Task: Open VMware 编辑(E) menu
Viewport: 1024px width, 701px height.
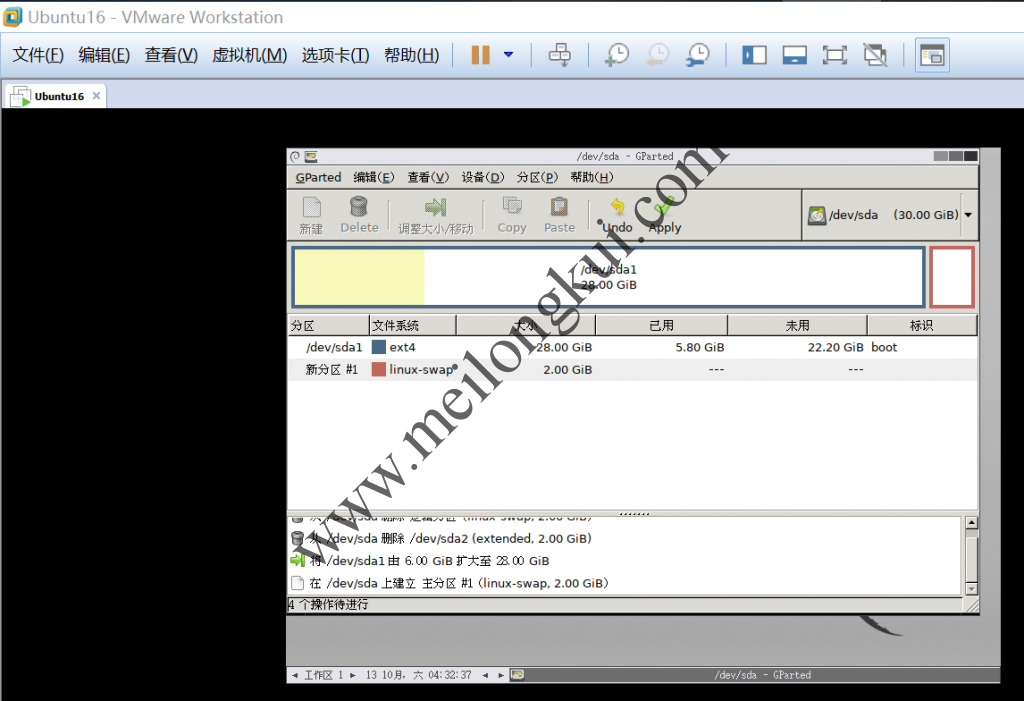Action: click(x=104, y=55)
